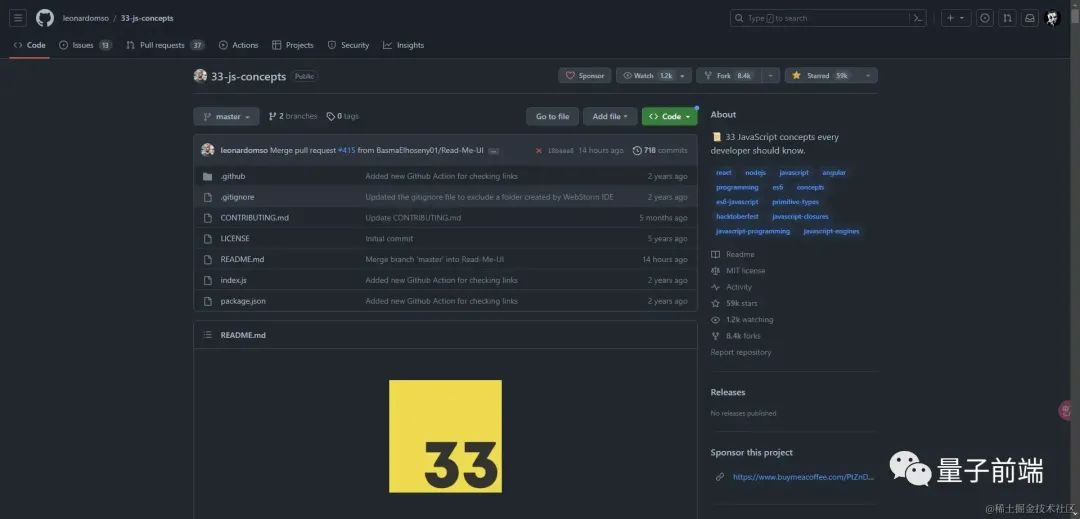The image size is (1080, 519).
Task: Click the failed status X on latest commit
Action: click(x=539, y=151)
